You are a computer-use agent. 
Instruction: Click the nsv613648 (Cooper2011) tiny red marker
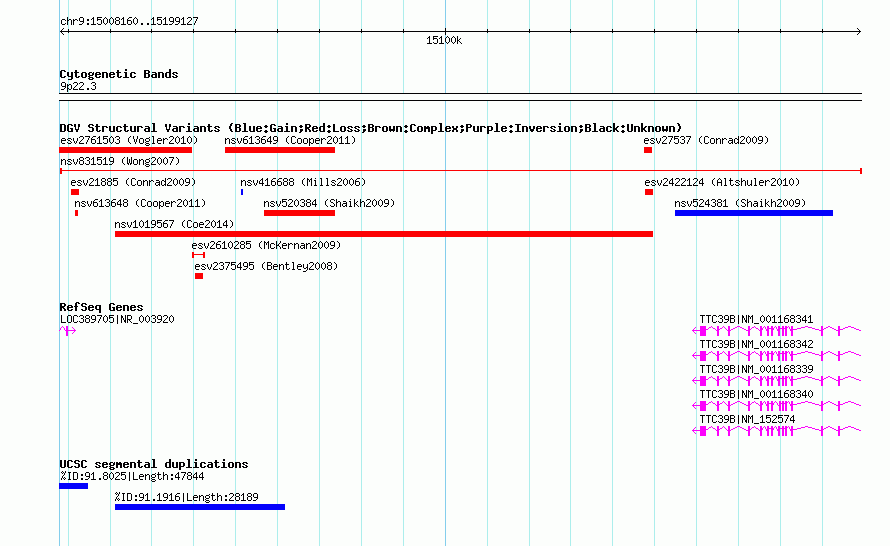pyautogui.click(x=77, y=213)
